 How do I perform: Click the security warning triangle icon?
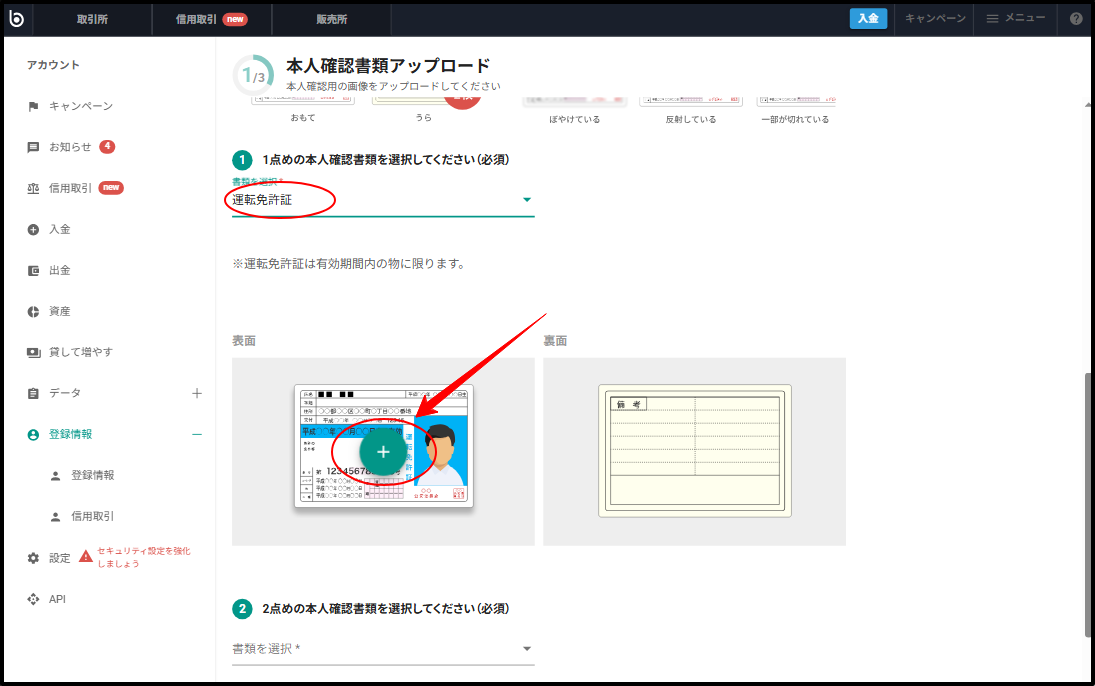(x=86, y=556)
